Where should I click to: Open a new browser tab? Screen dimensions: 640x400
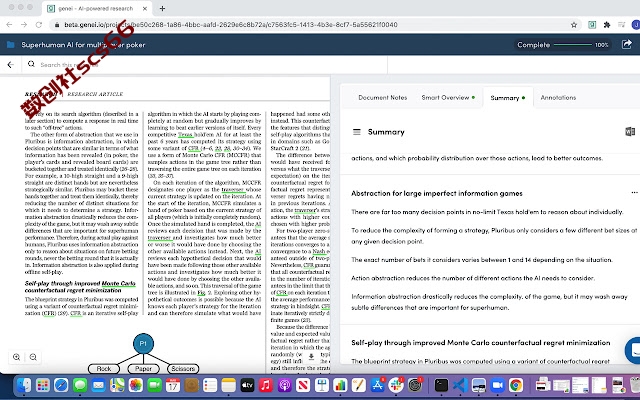(x=162, y=9)
